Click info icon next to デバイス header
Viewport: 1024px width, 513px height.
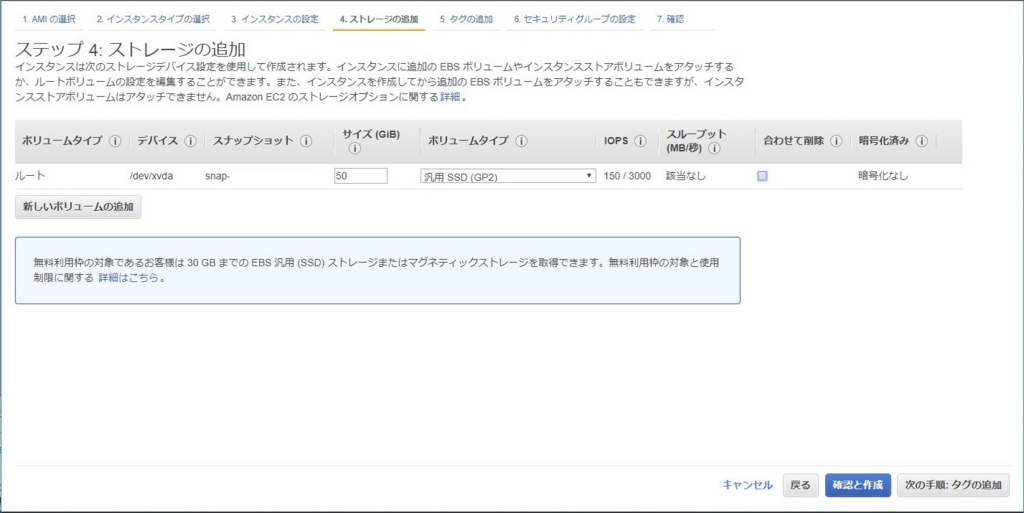[x=190, y=141]
